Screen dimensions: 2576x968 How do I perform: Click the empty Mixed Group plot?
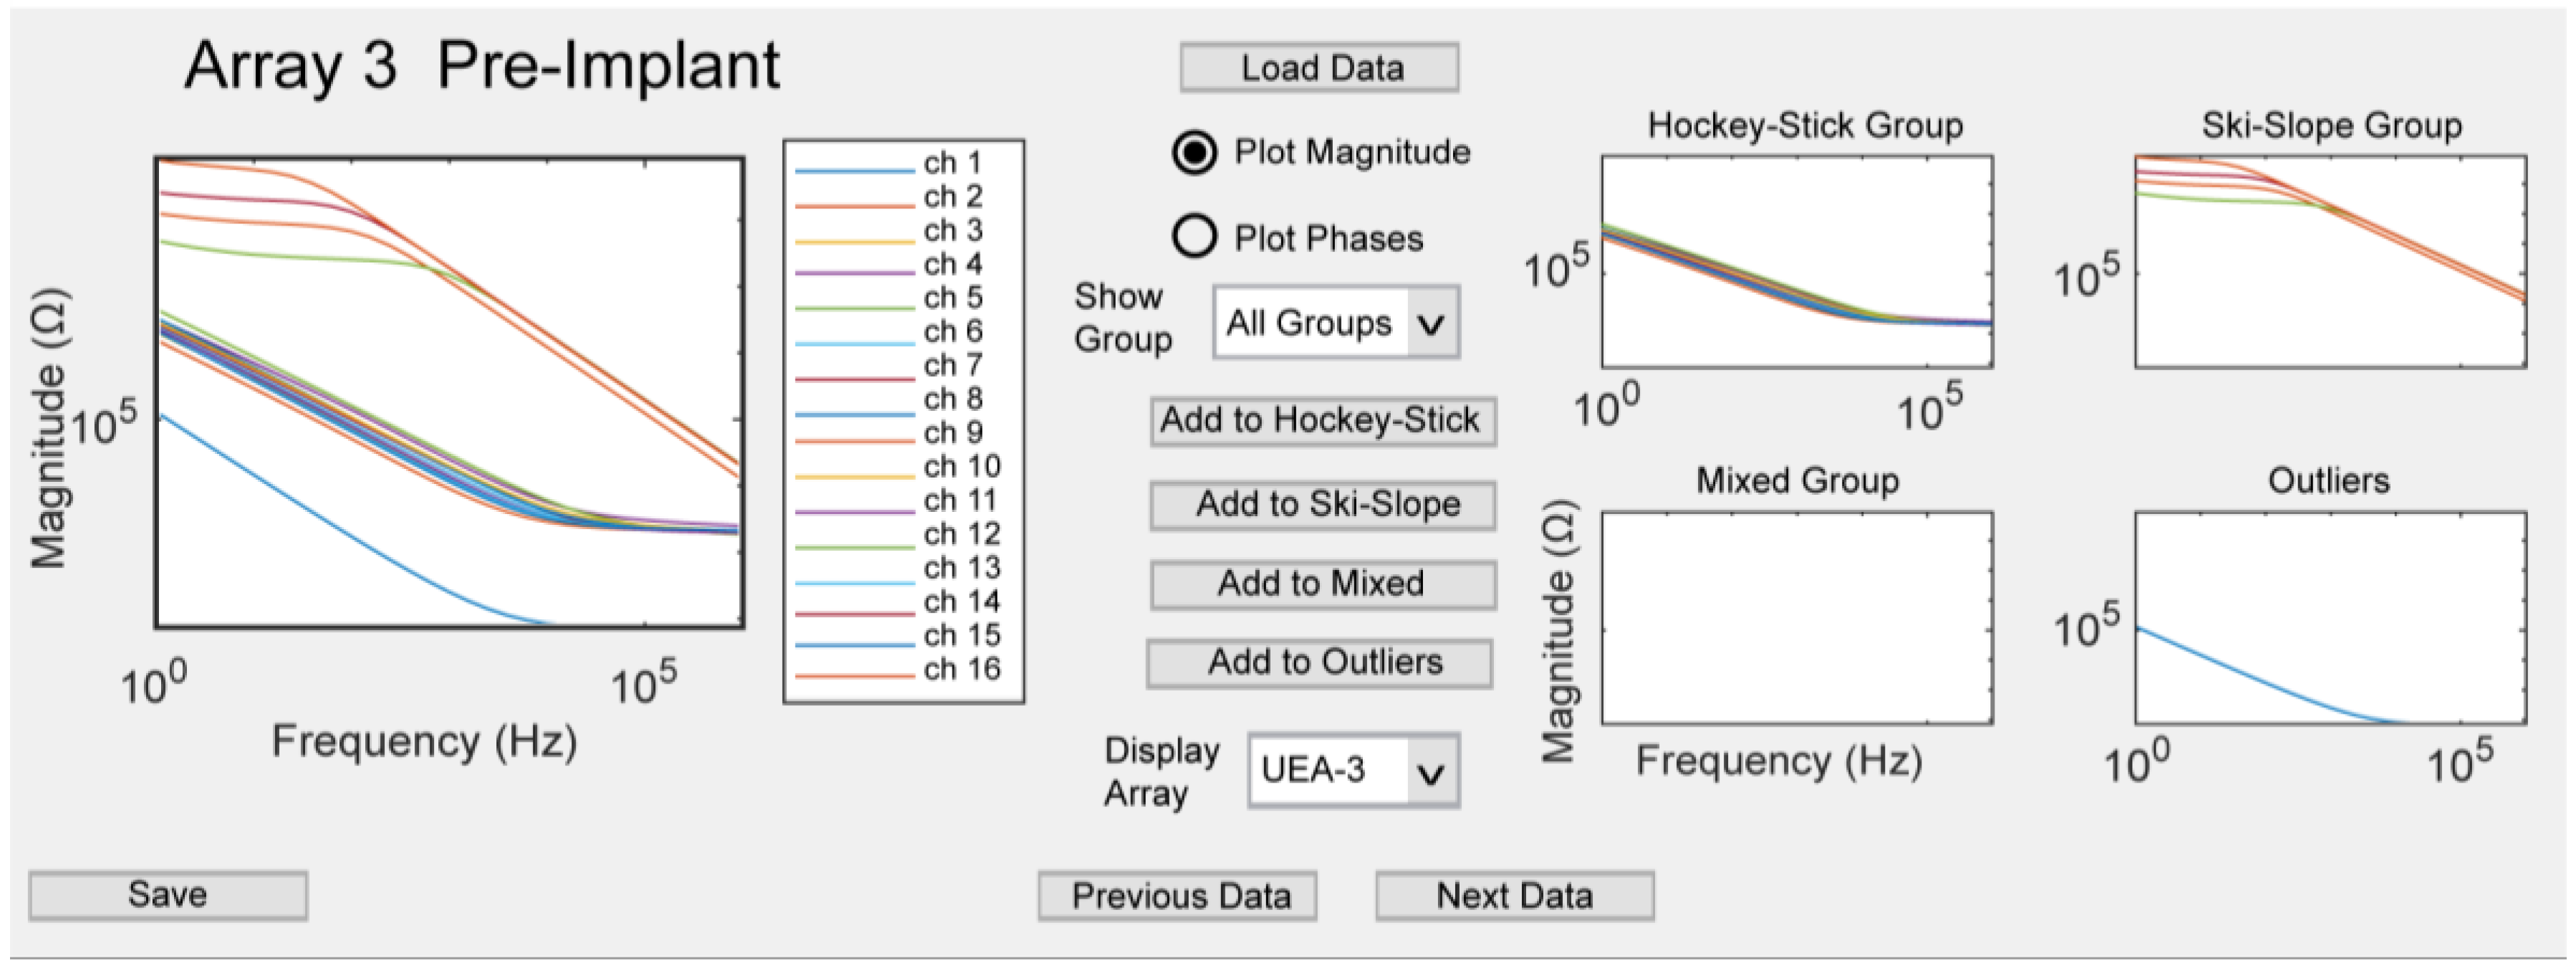[x=1796, y=618]
